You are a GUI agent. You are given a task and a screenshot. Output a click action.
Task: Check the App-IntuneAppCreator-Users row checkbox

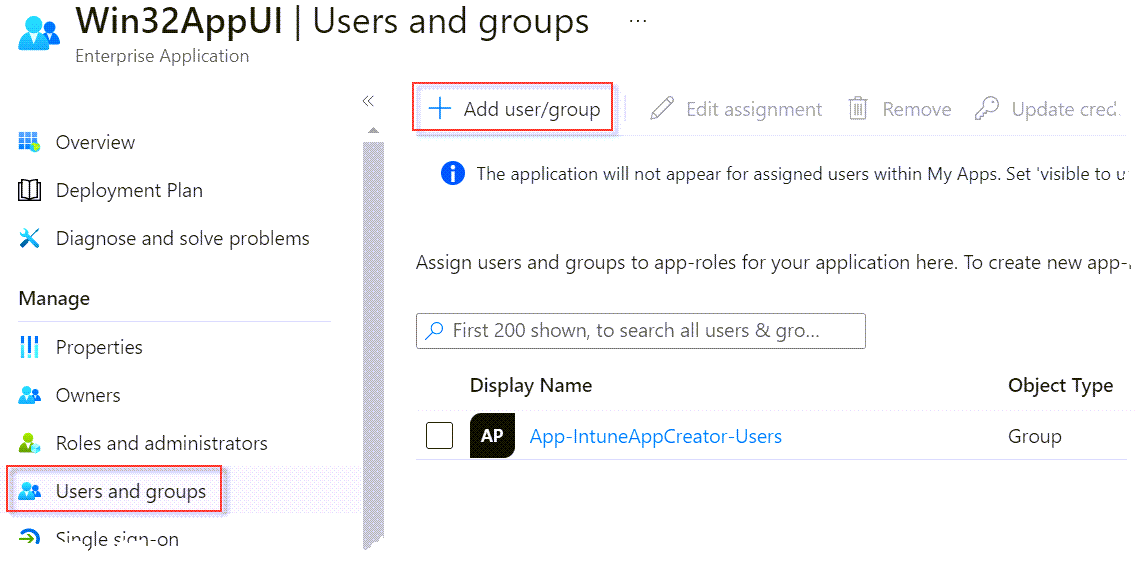pyautogui.click(x=439, y=436)
